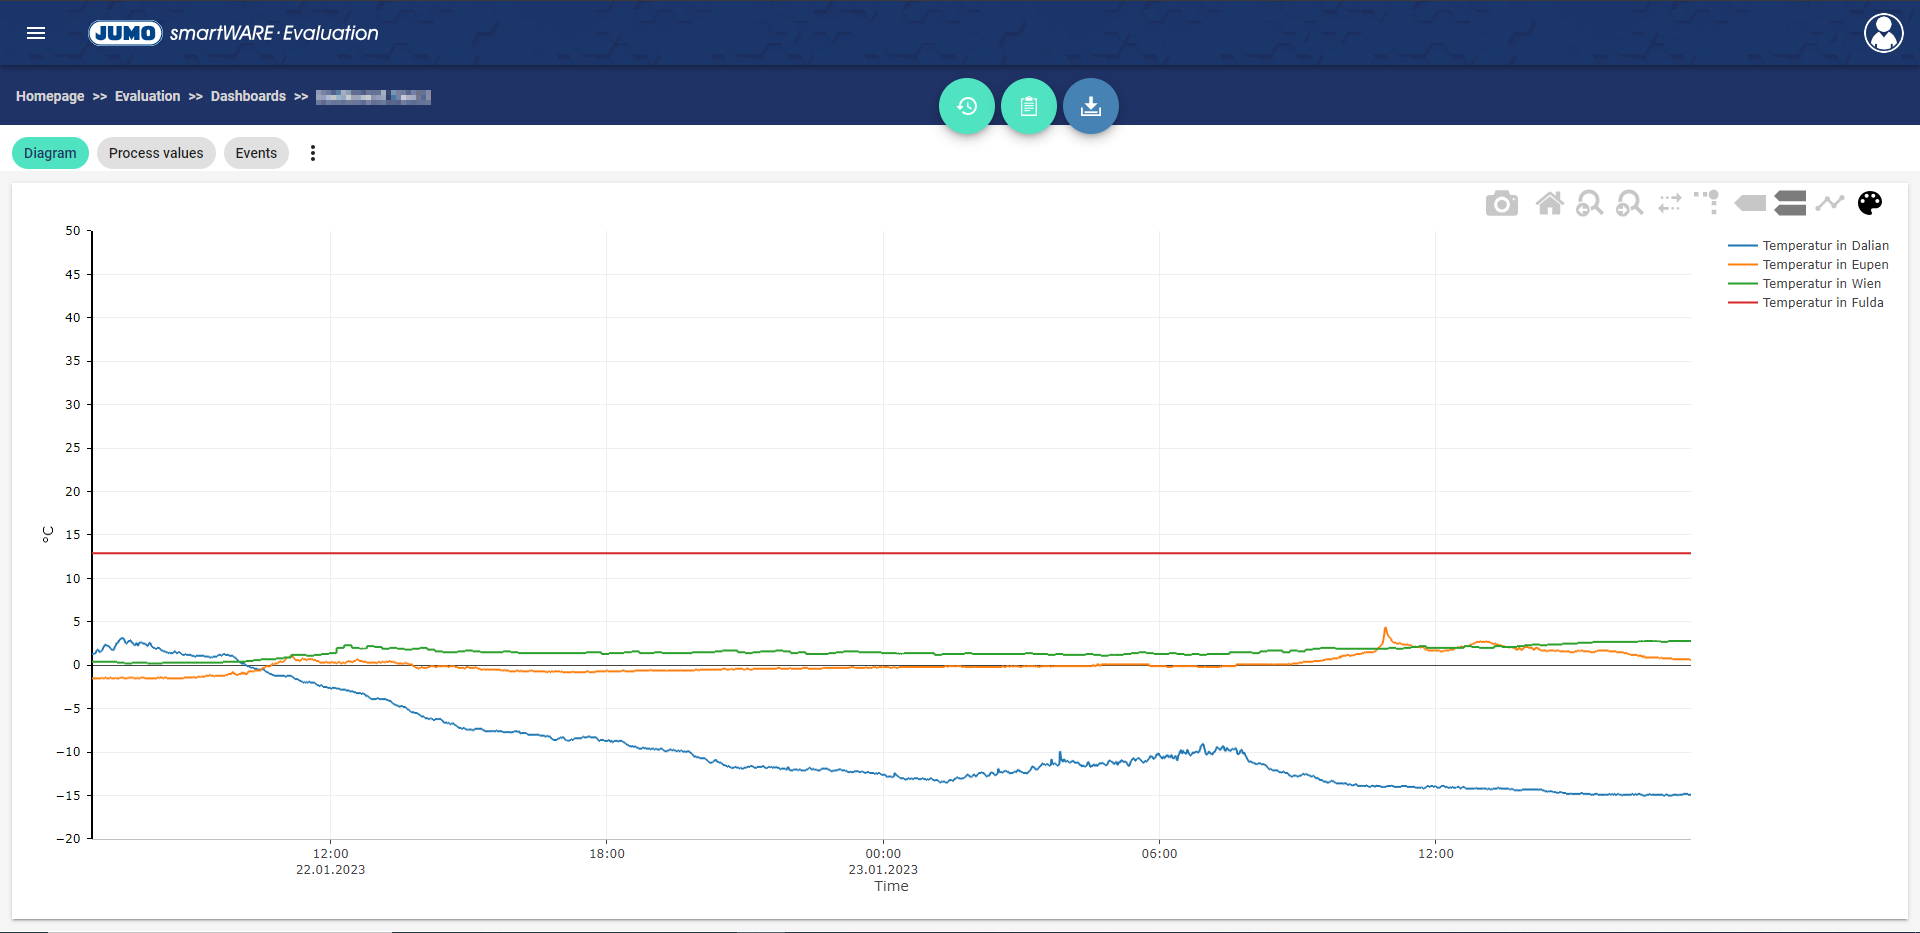1920x933 pixels.
Task: Click the blue download button
Action: 1090,106
